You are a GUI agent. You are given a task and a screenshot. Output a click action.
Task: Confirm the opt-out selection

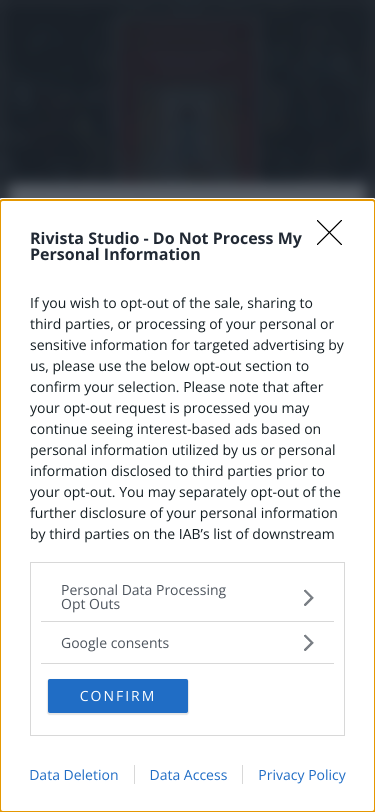coord(118,696)
